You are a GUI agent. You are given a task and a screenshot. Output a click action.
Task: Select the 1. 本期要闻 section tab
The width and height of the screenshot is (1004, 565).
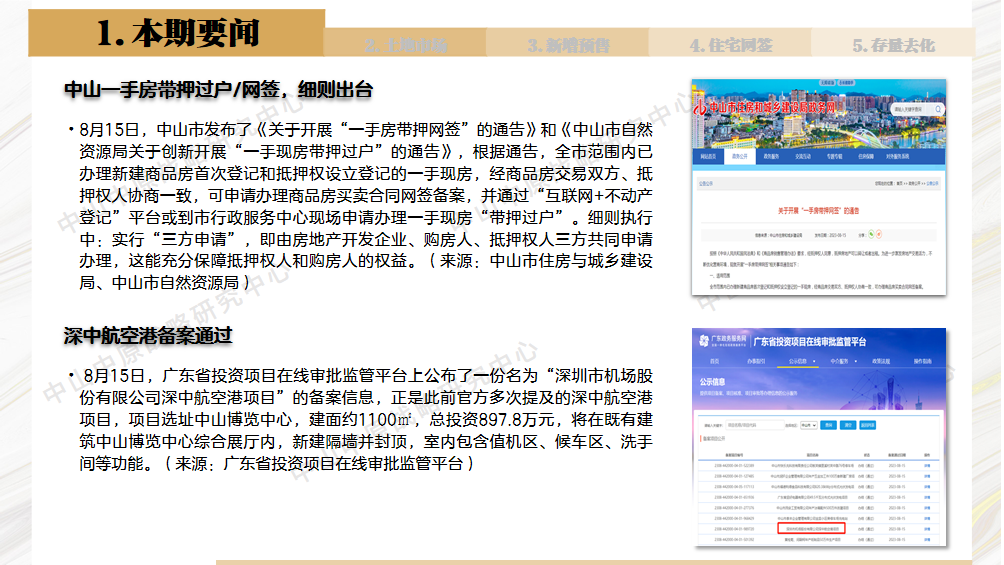click(x=178, y=33)
